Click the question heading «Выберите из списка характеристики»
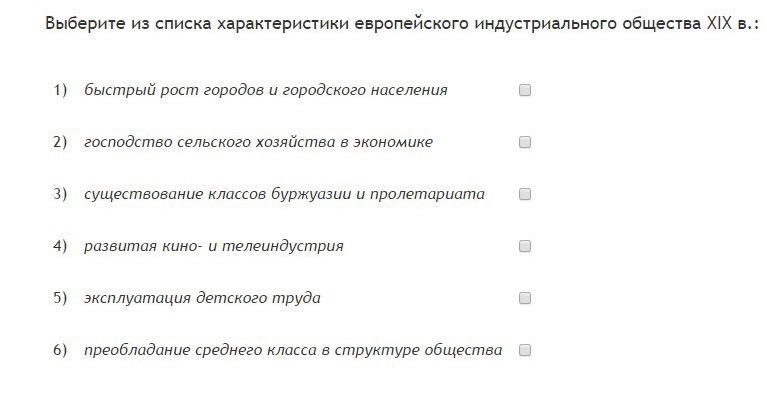This screenshot has height=394, width=767. (195, 24)
